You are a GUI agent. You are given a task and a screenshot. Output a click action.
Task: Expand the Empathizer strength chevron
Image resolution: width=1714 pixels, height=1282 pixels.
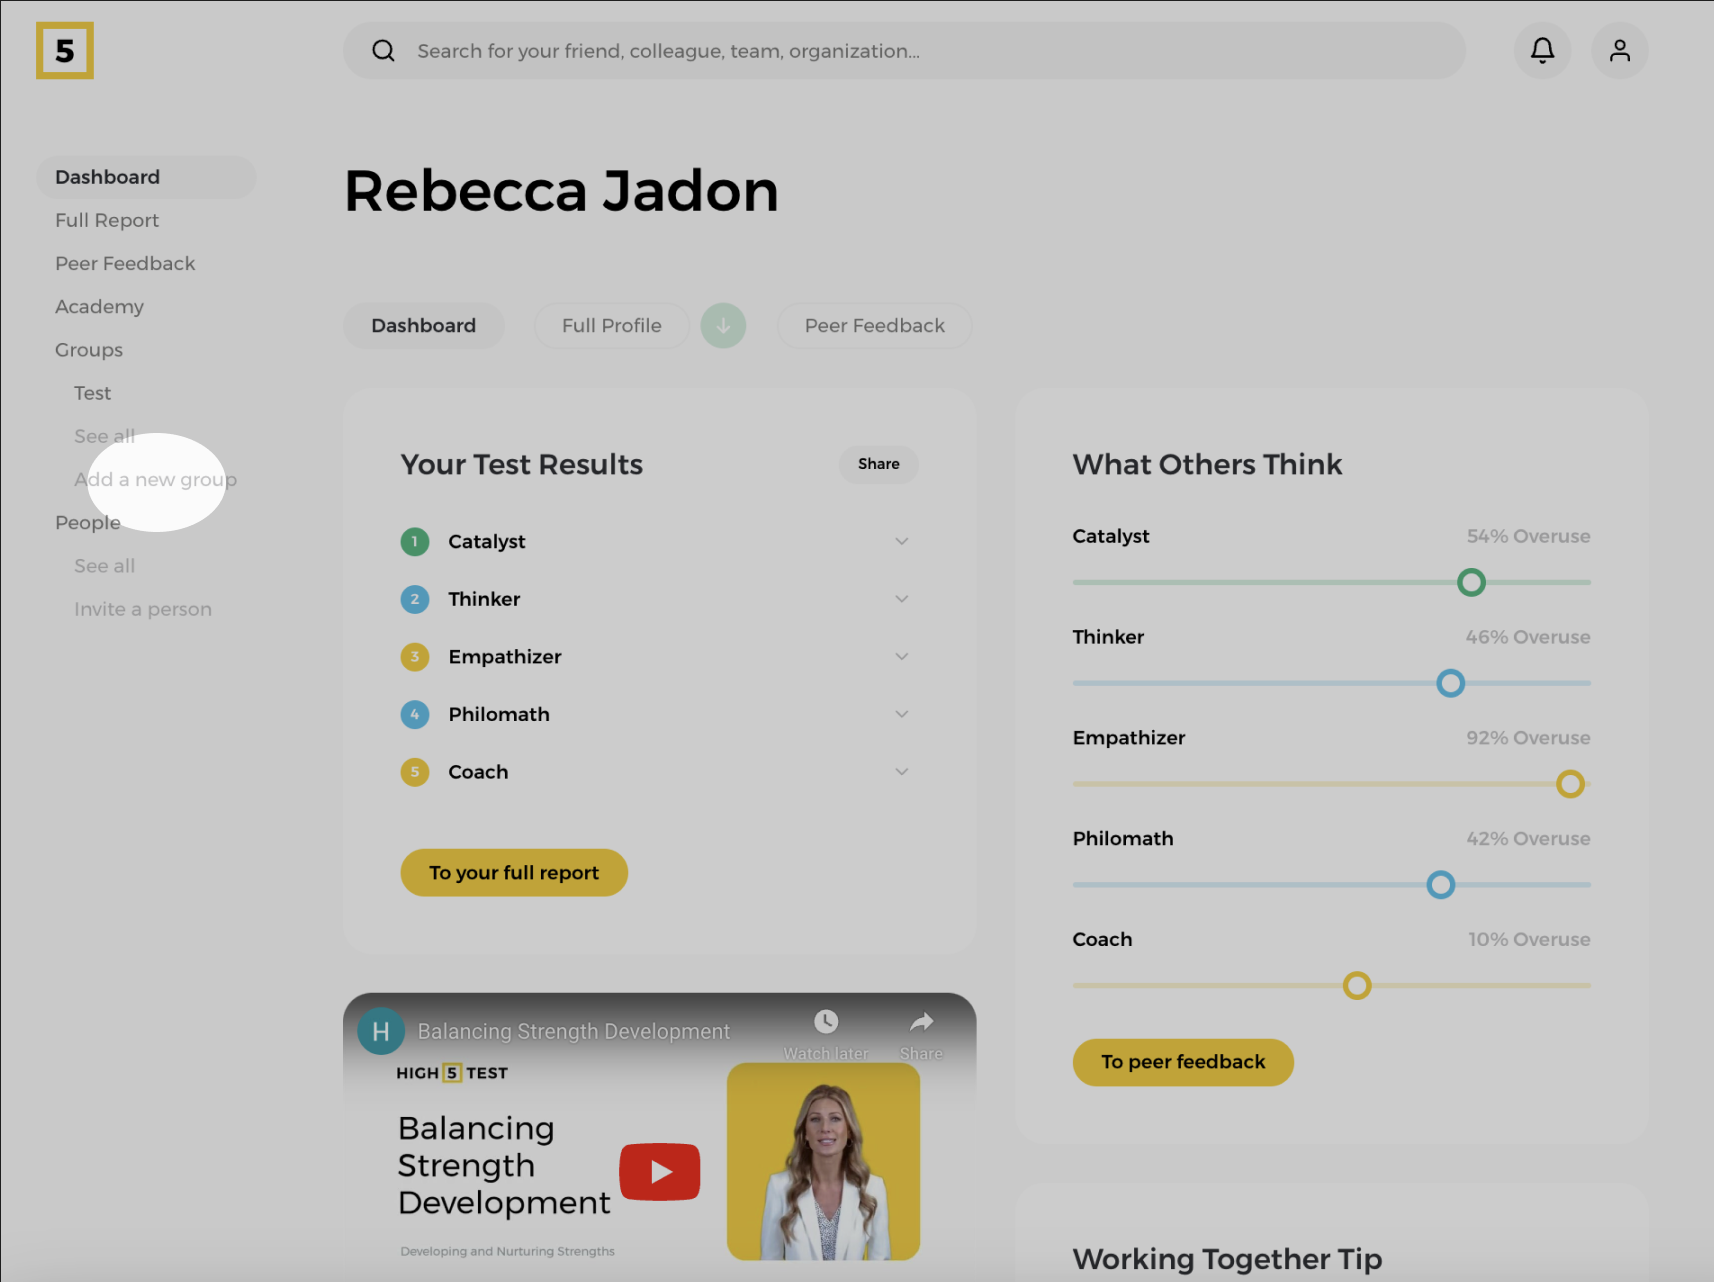click(901, 657)
